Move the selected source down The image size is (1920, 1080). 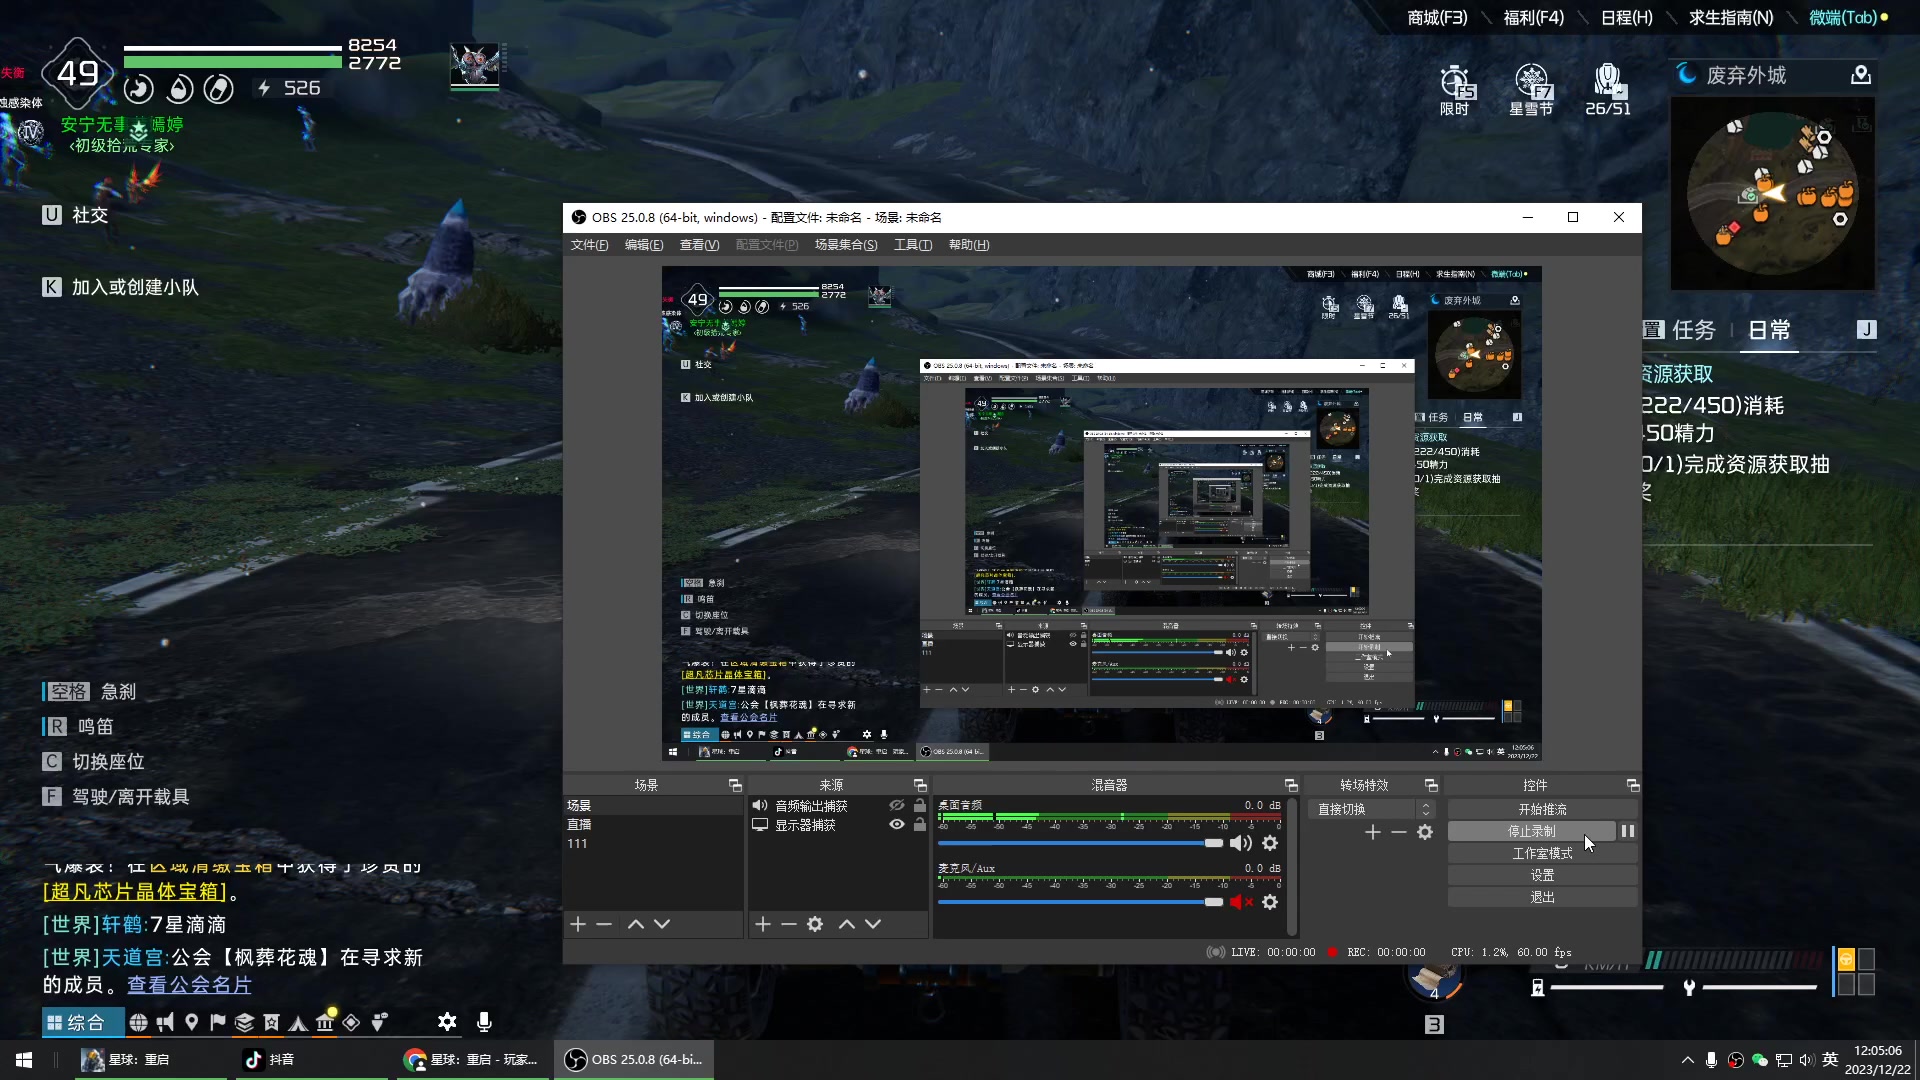873,924
